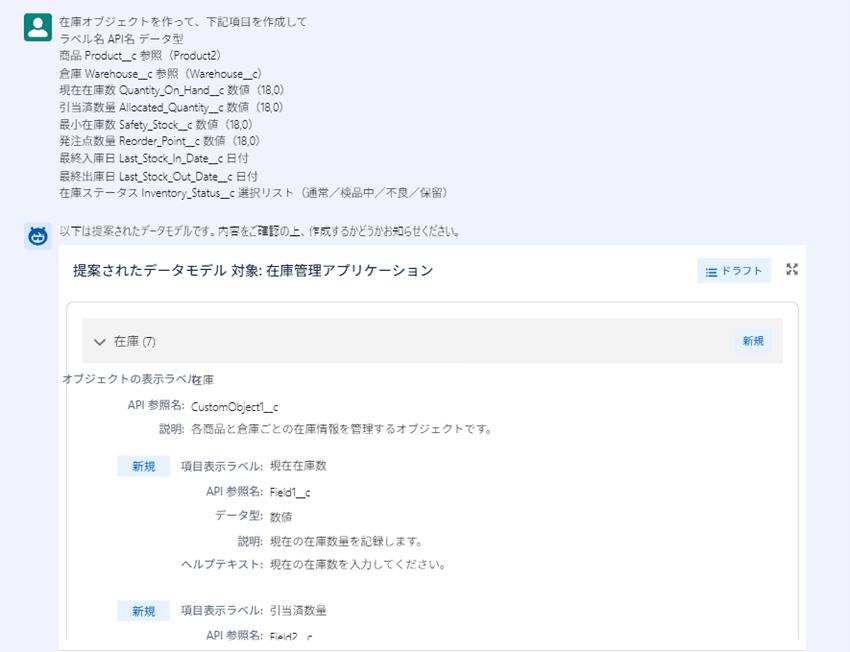Click the user avatar icon
This screenshot has height=652, width=850.
tap(38, 27)
